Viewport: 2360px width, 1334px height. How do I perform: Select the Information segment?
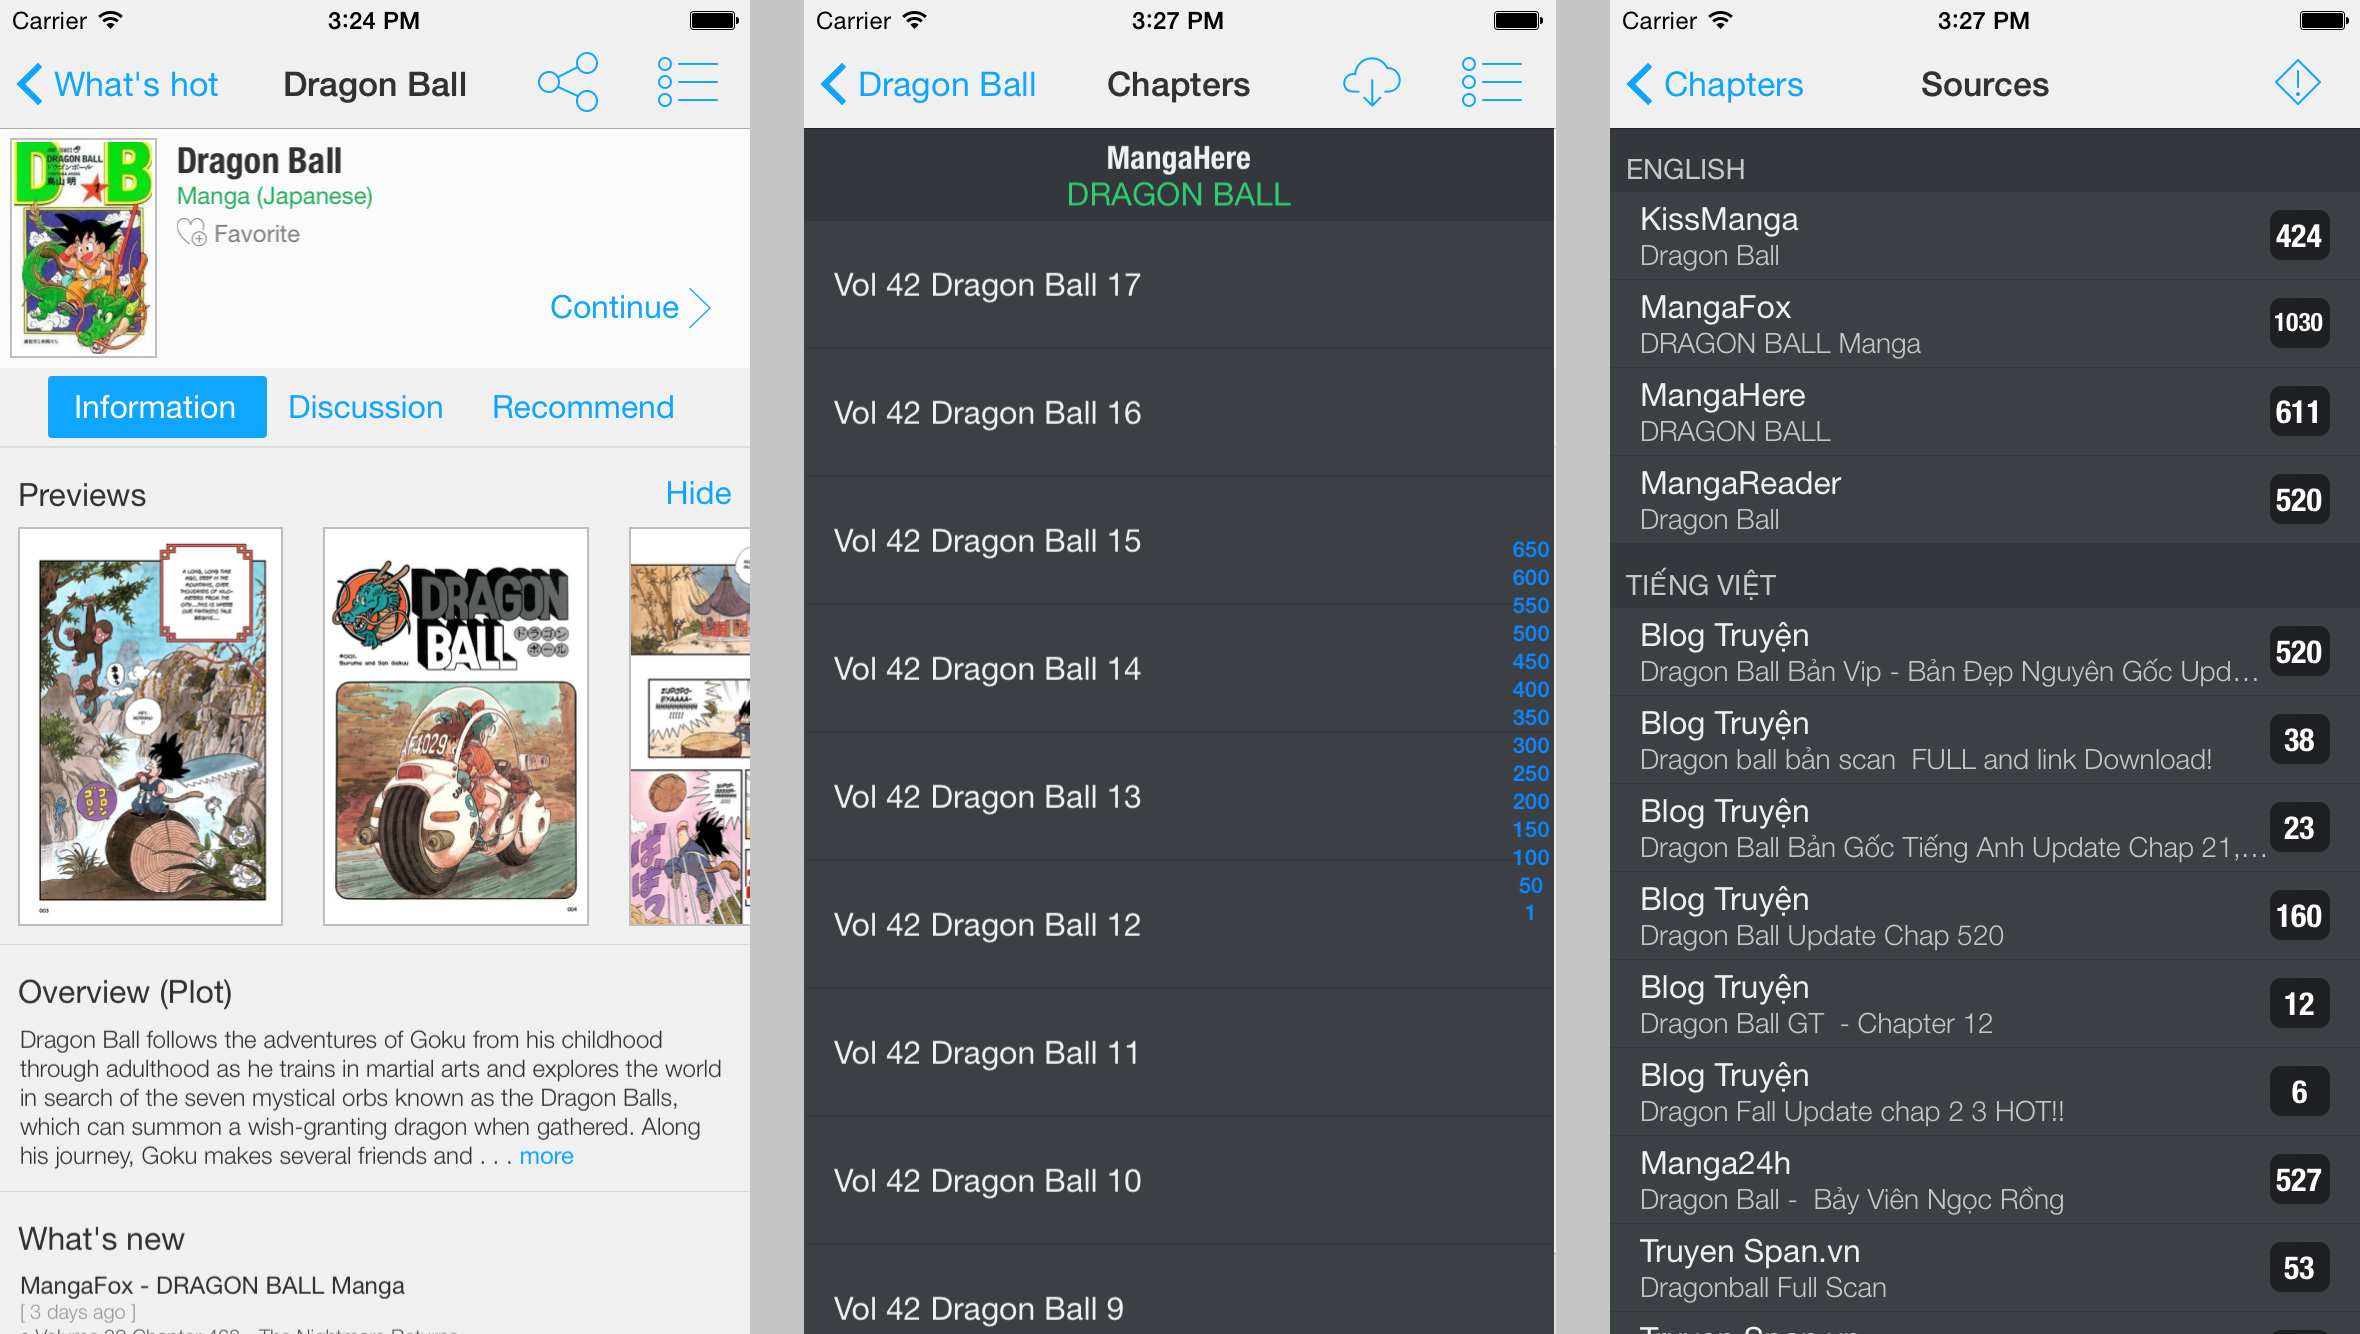157,407
